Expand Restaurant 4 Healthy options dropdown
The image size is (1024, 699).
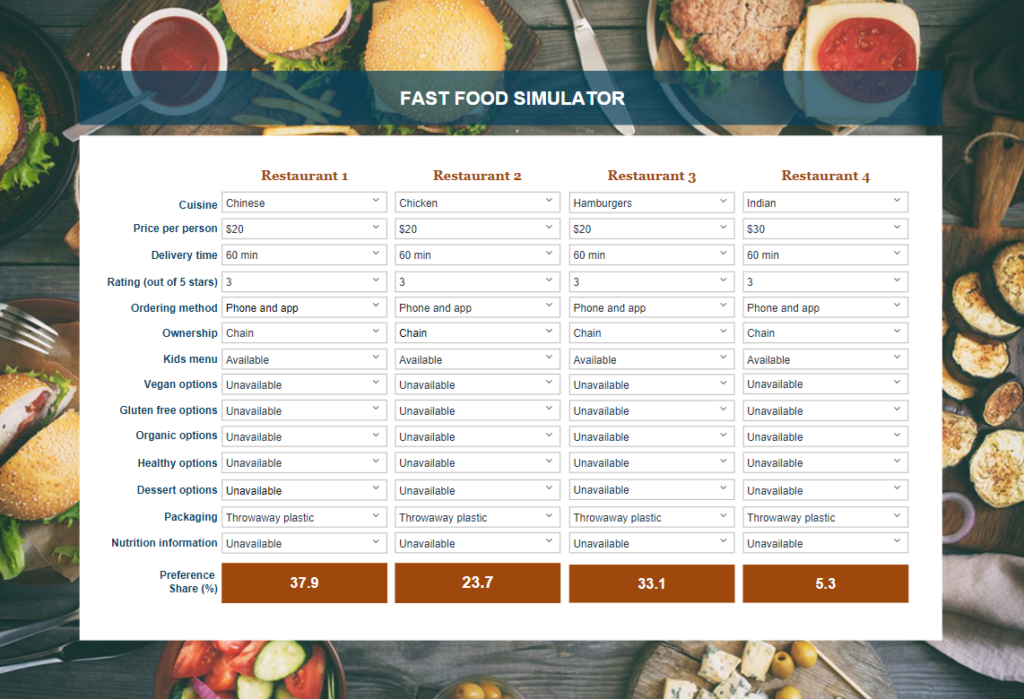[825, 463]
